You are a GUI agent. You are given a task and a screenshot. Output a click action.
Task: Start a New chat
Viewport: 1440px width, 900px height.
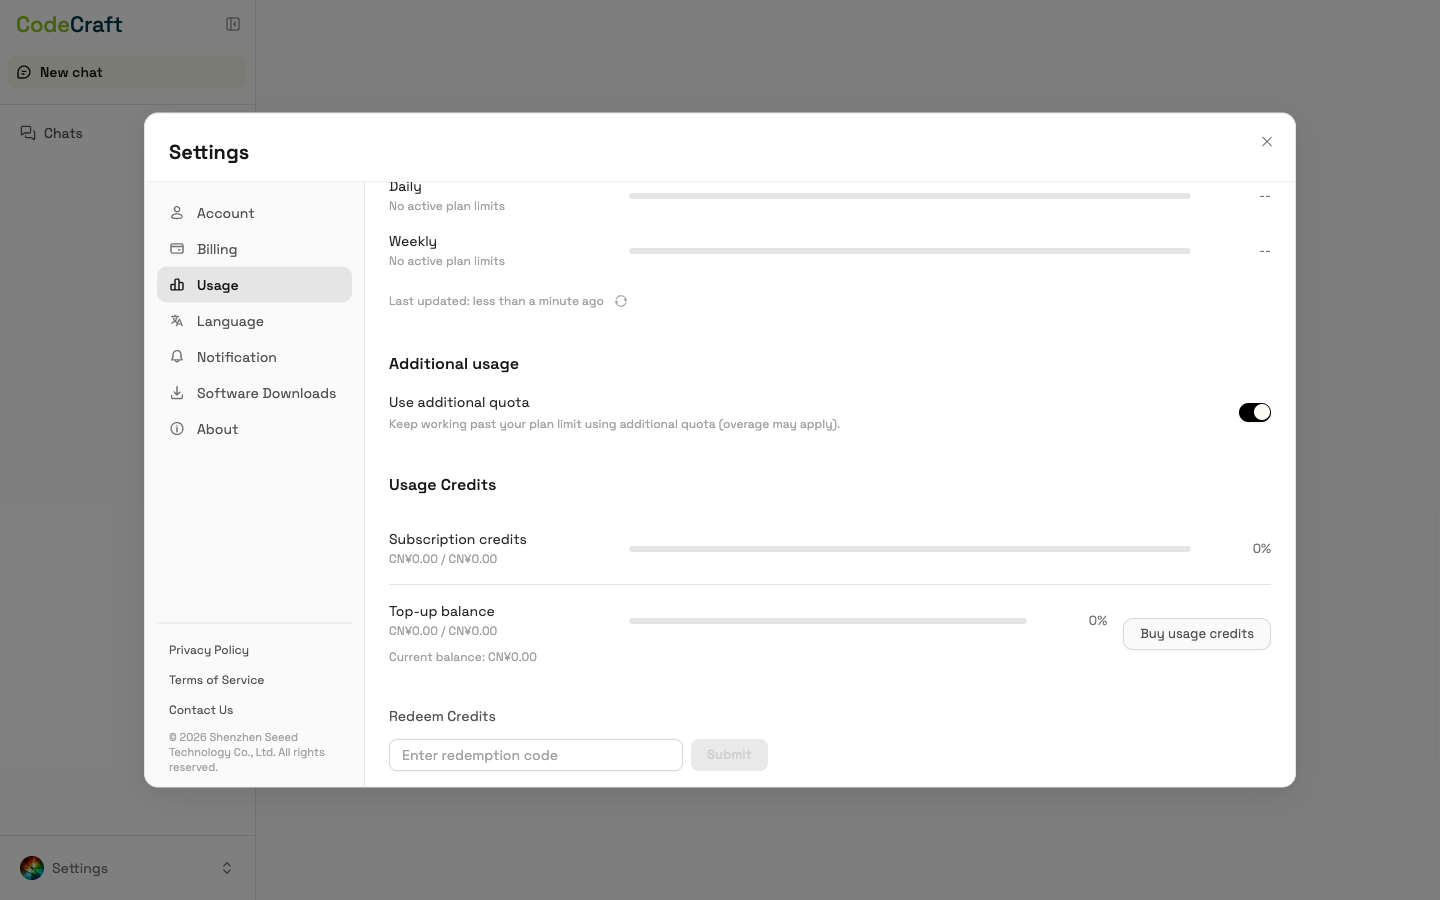tap(127, 72)
